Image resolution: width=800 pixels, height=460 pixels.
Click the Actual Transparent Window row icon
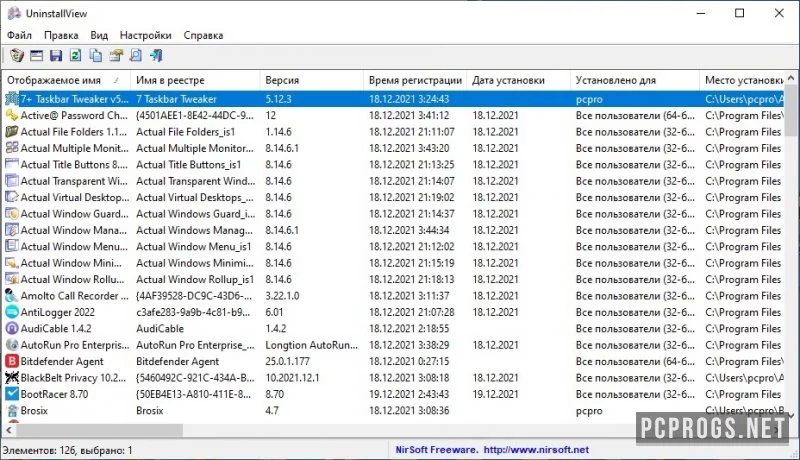tap(12, 181)
